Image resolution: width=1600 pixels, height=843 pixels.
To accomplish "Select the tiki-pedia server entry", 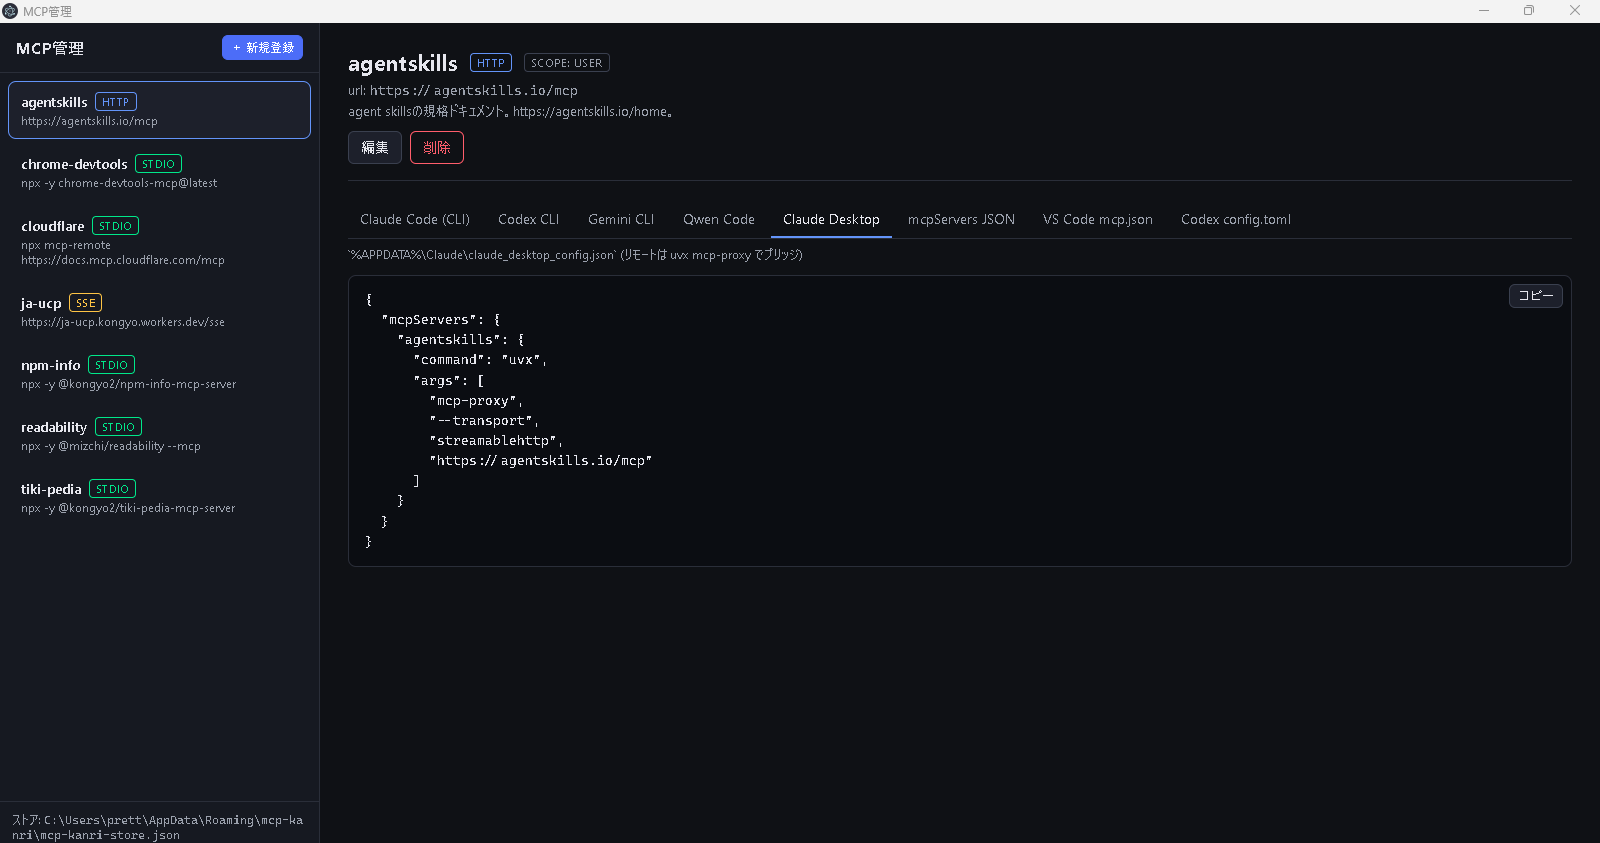I will 159,497.
